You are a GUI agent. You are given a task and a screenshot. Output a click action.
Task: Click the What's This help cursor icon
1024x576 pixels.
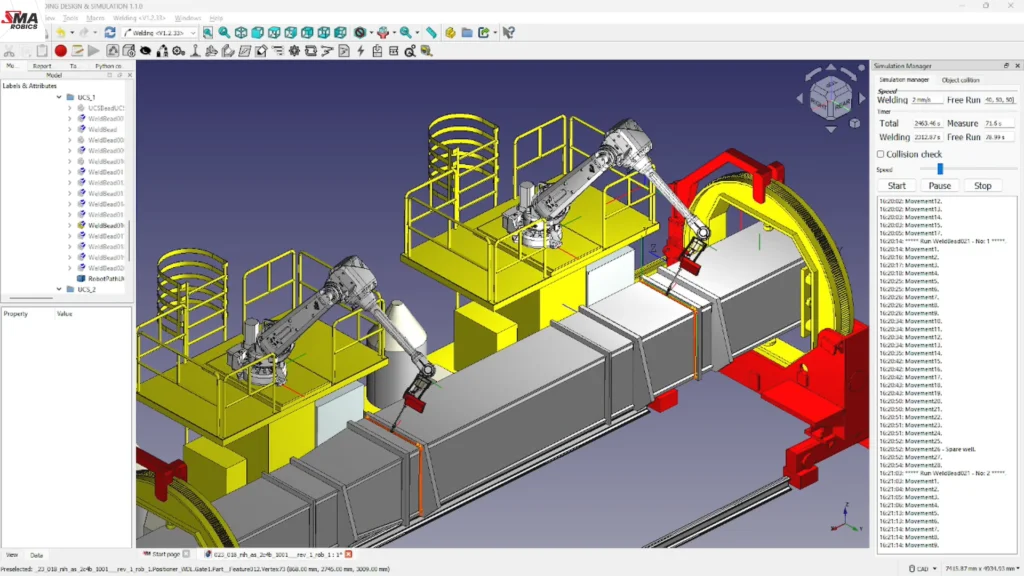point(509,32)
